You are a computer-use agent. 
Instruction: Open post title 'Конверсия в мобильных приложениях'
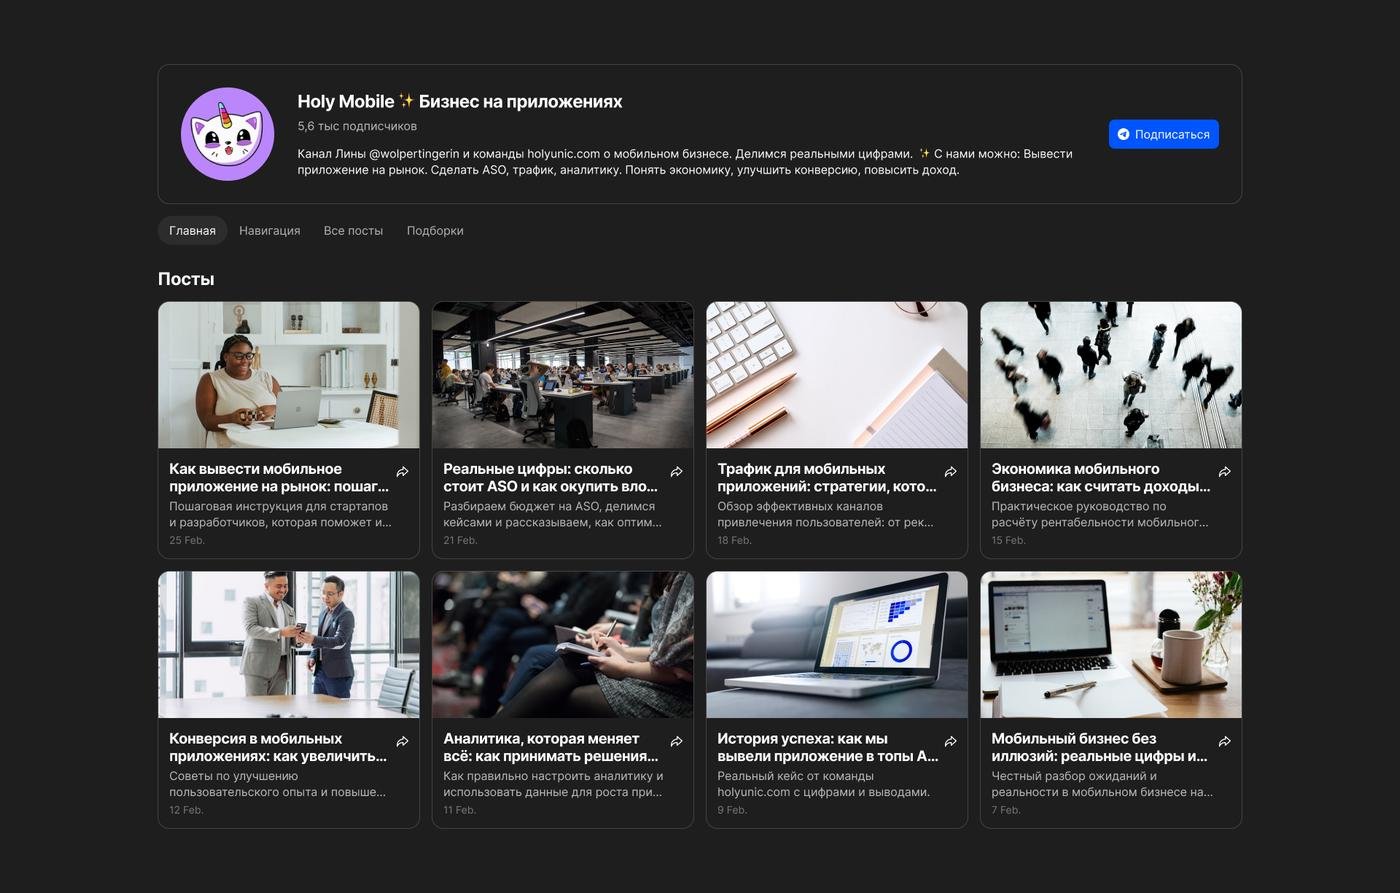(278, 747)
